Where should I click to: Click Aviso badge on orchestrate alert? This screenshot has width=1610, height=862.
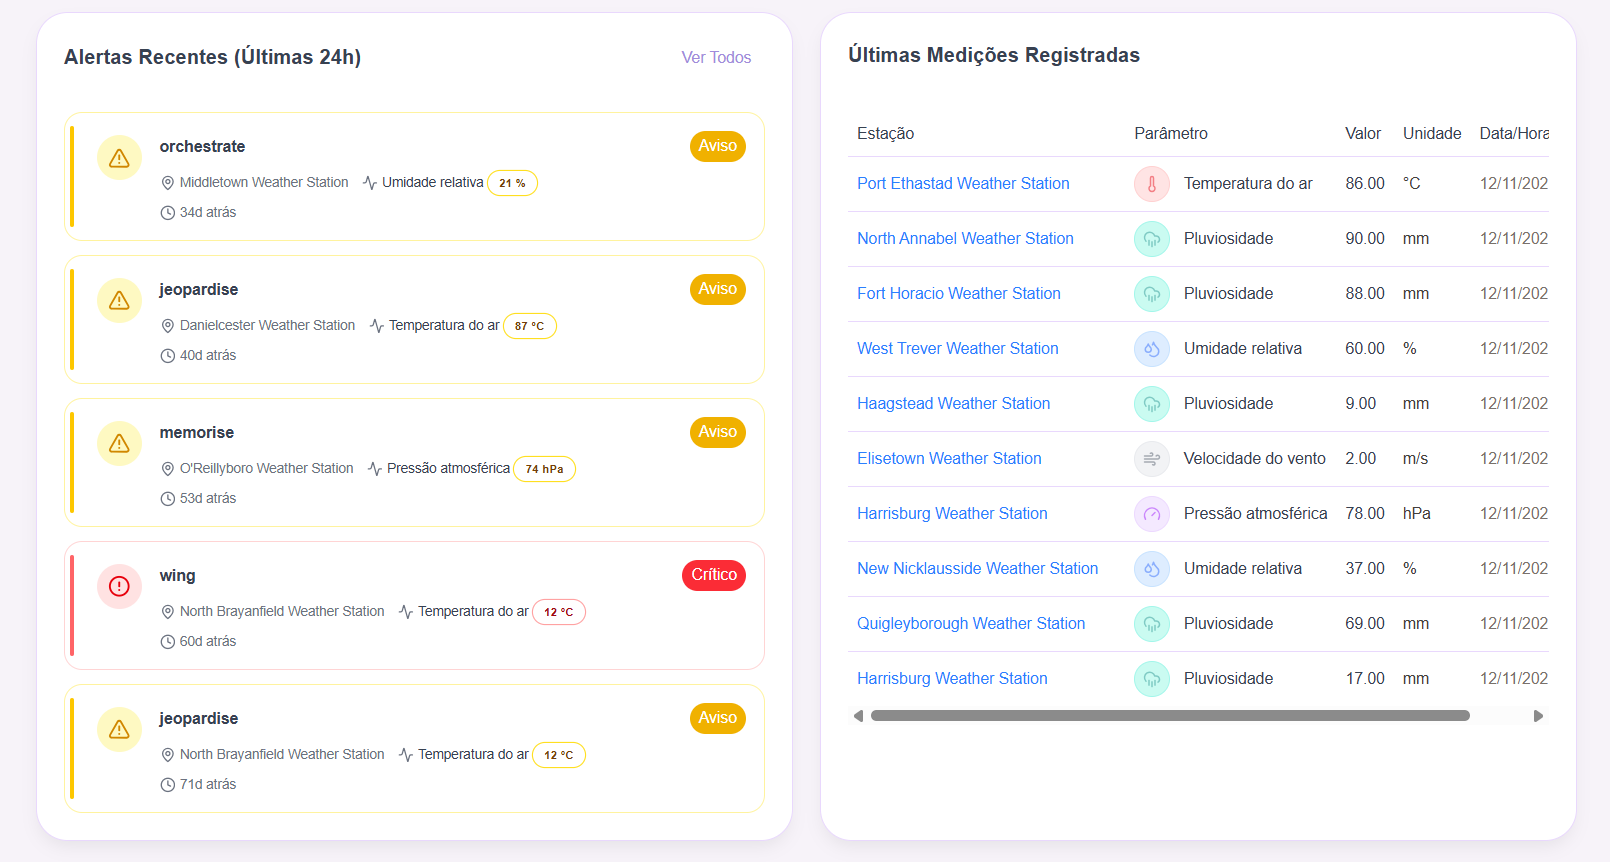pyautogui.click(x=717, y=146)
